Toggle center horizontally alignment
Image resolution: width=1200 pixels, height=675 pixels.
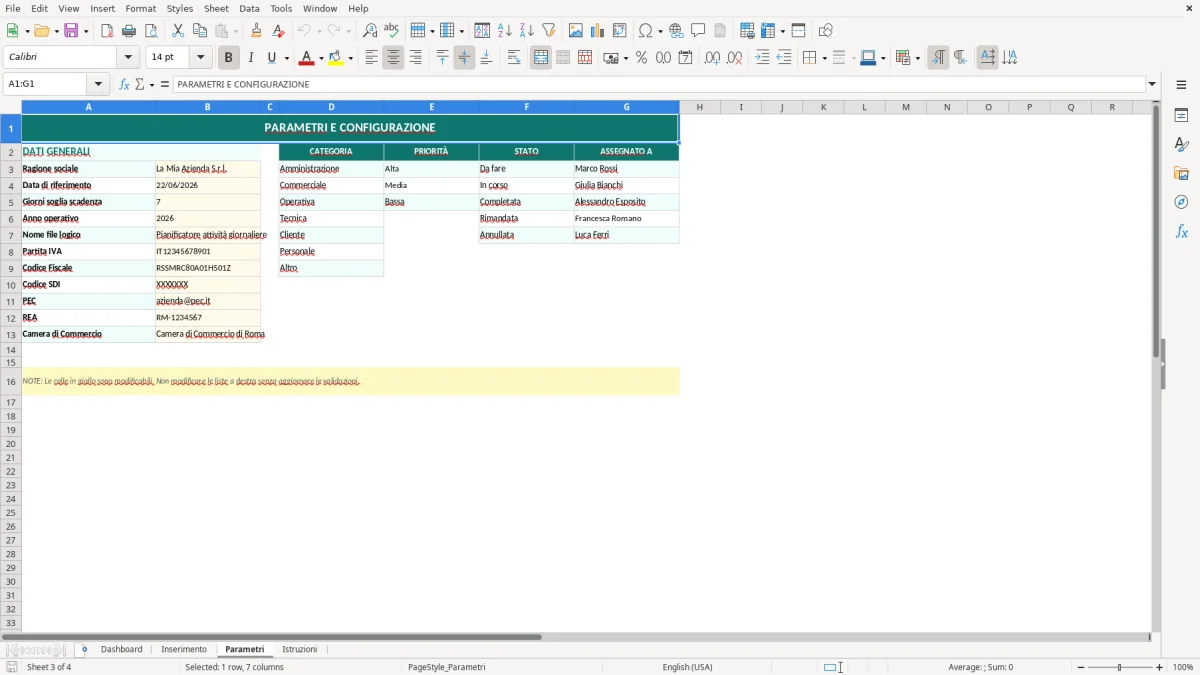[x=393, y=58]
